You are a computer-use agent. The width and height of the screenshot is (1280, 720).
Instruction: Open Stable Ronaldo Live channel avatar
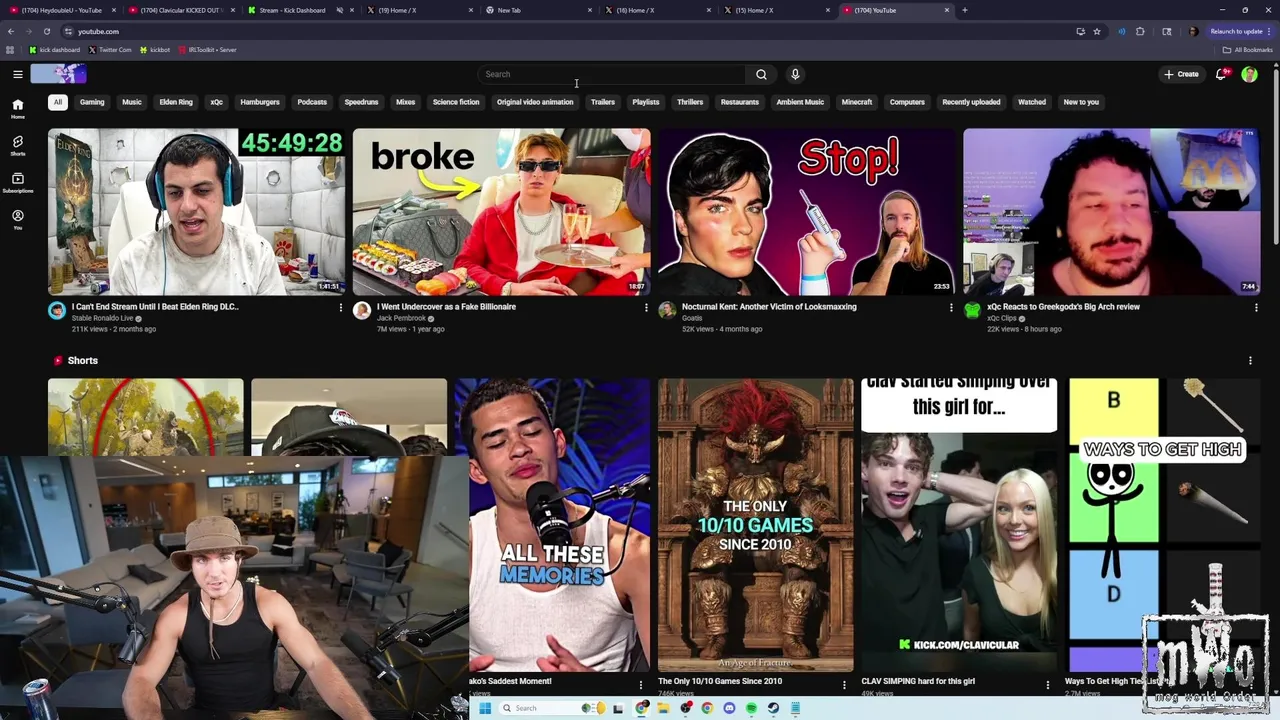point(57,311)
